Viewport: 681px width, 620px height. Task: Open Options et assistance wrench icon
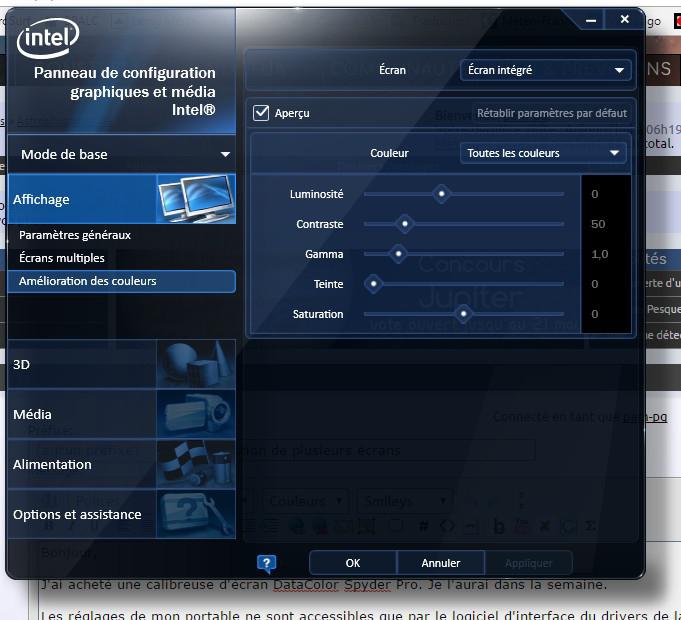tap(196, 514)
